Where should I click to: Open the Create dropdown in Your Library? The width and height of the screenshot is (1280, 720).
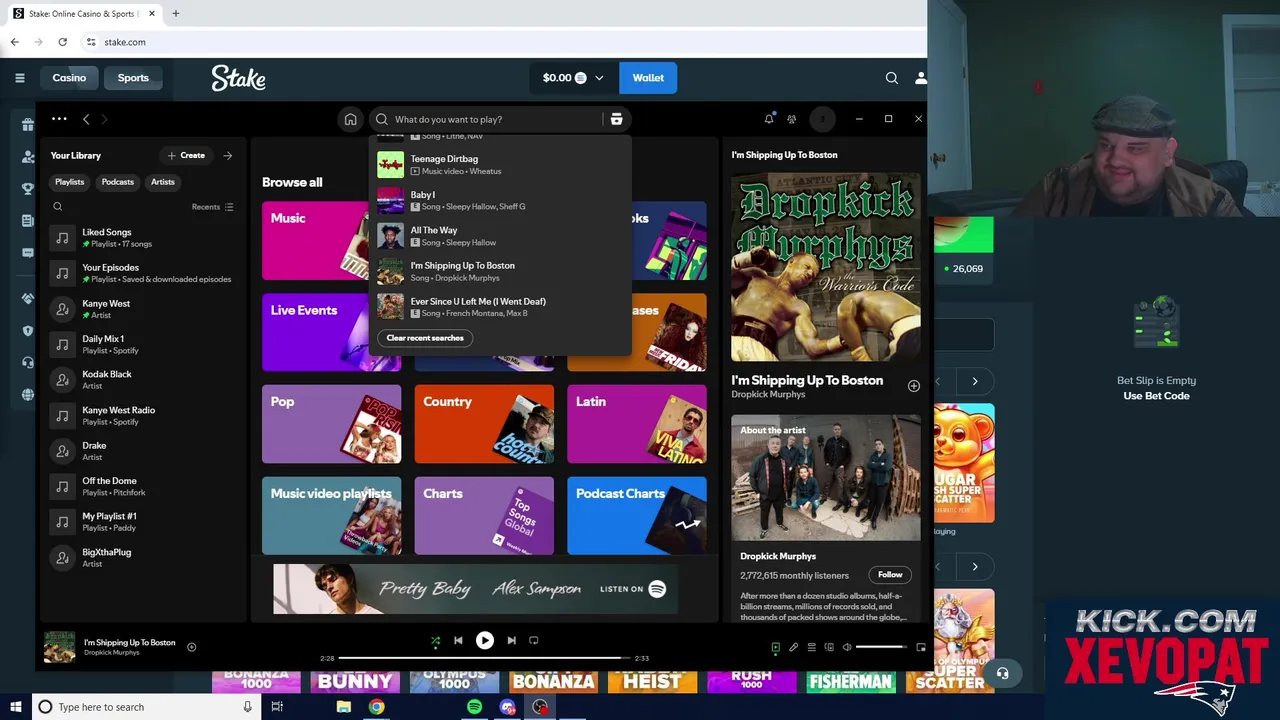(186, 155)
